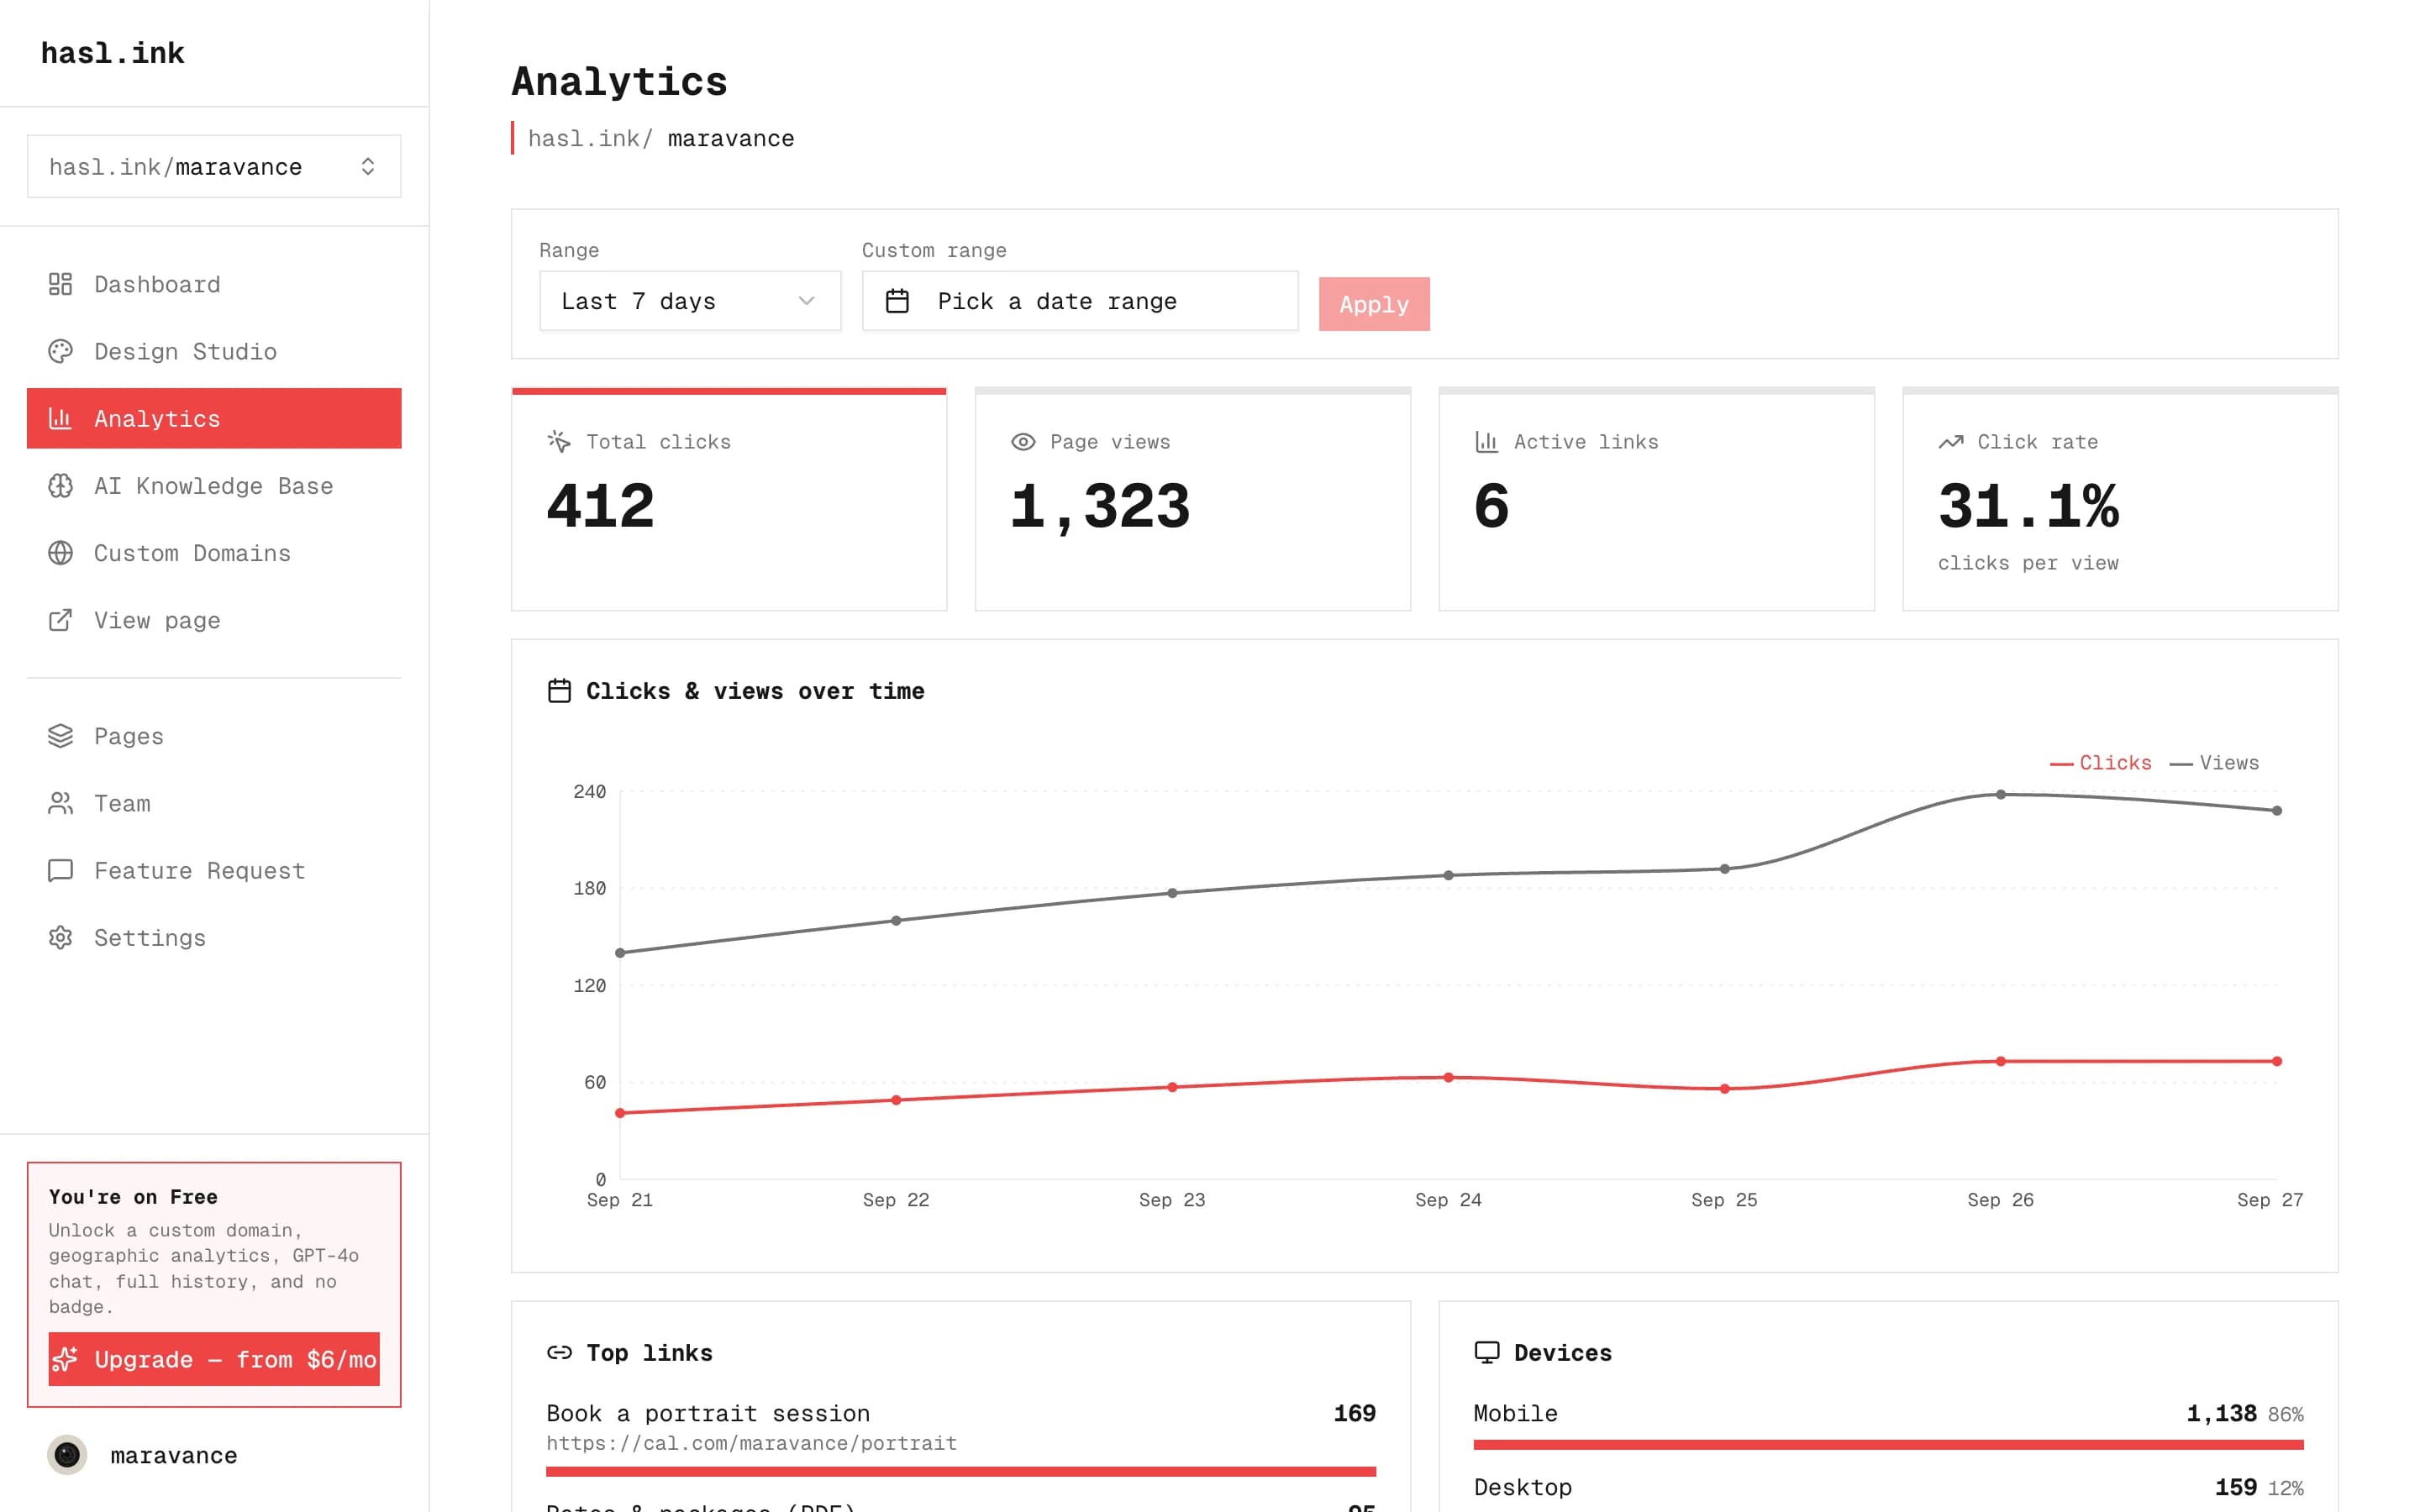The height and width of the screenshot is (1512, 2420).
Task: Select the Click rate stat card
Action: 2120,499
